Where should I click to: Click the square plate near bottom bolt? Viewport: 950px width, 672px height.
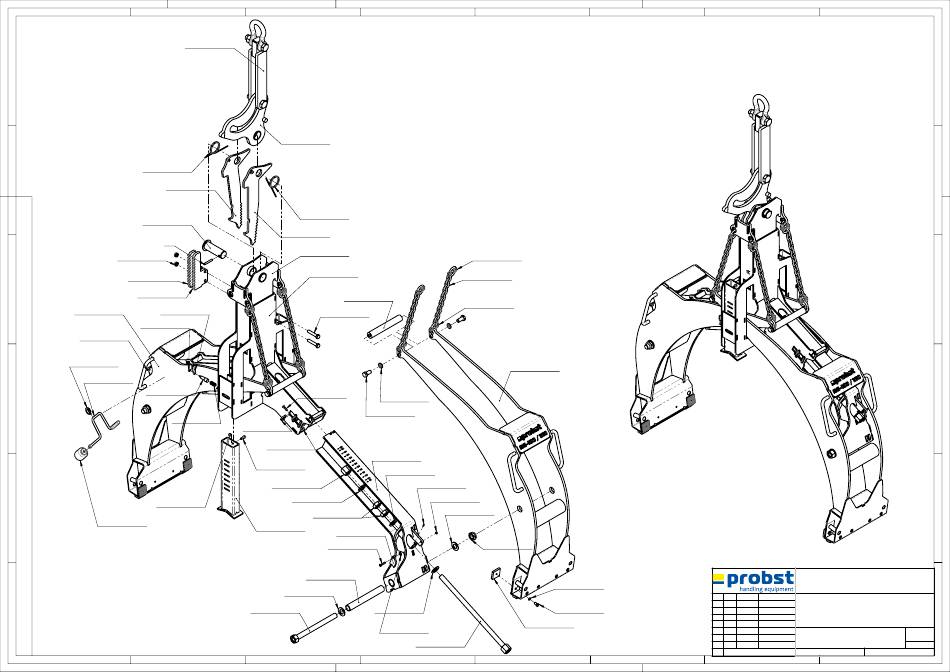(495, 574)
